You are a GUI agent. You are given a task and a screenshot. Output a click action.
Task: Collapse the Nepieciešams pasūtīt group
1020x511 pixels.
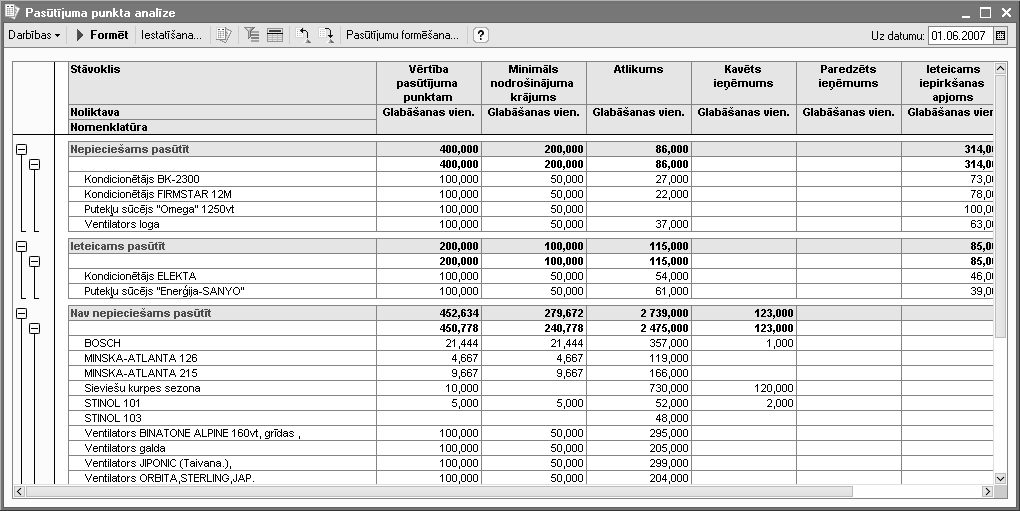tap(21, 149)
